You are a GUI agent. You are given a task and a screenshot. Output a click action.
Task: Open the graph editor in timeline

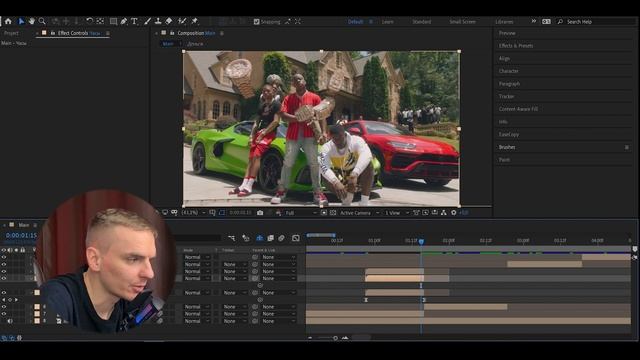click(296, 238)
